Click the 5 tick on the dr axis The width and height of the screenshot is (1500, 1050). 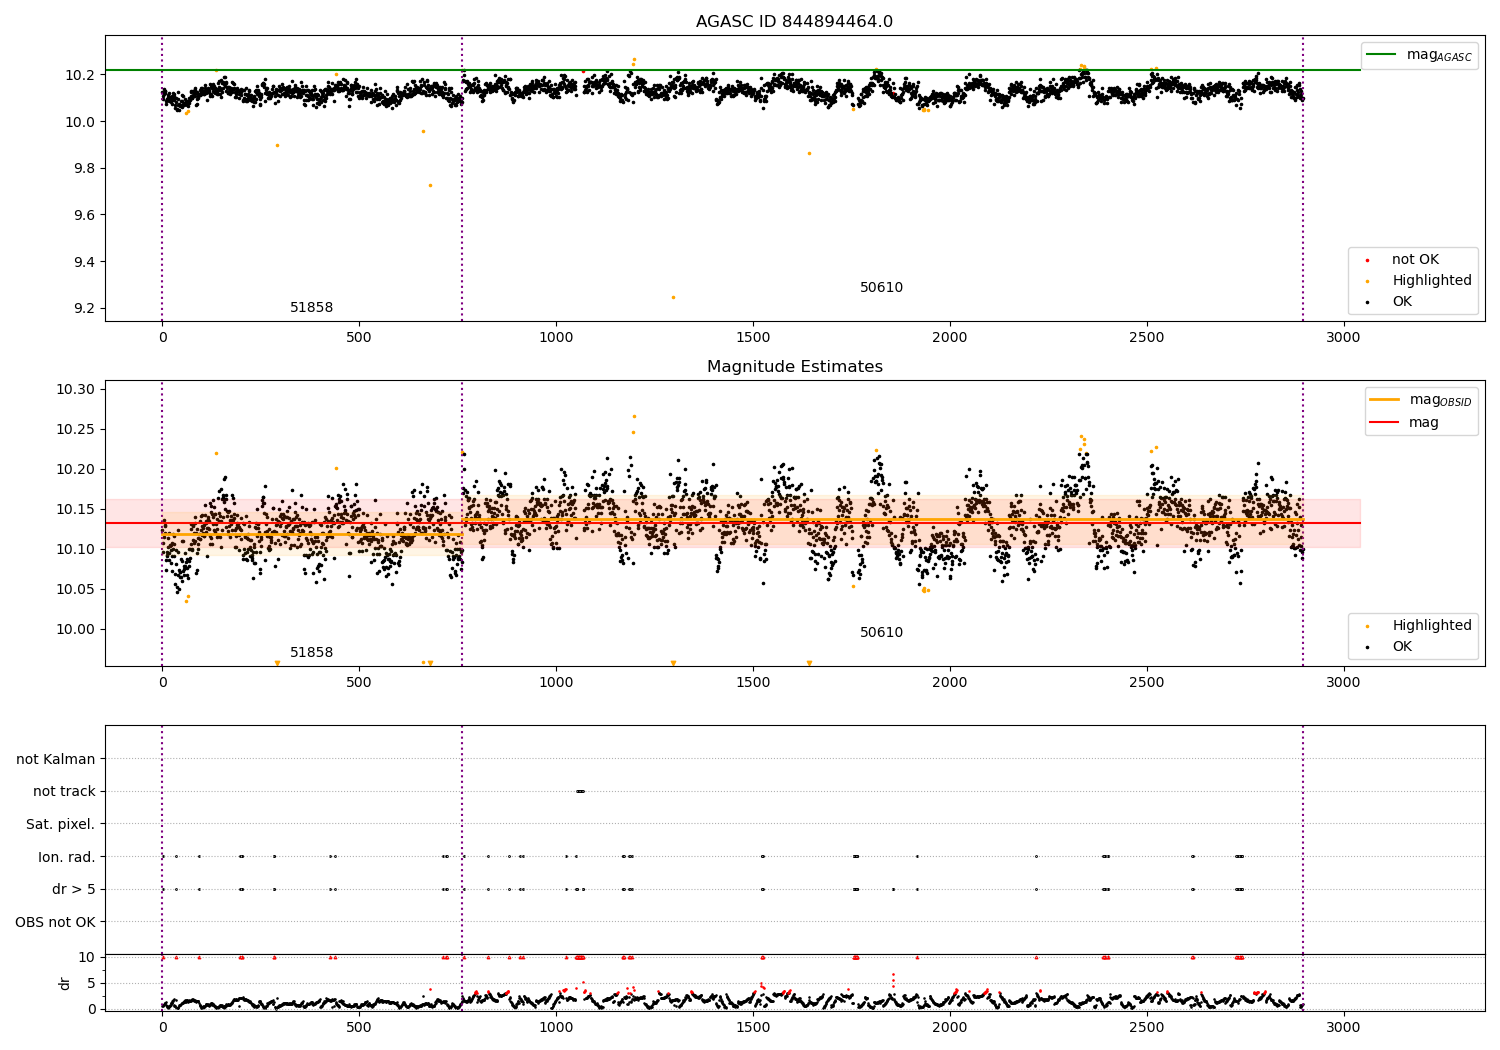(x=91, y=983)
